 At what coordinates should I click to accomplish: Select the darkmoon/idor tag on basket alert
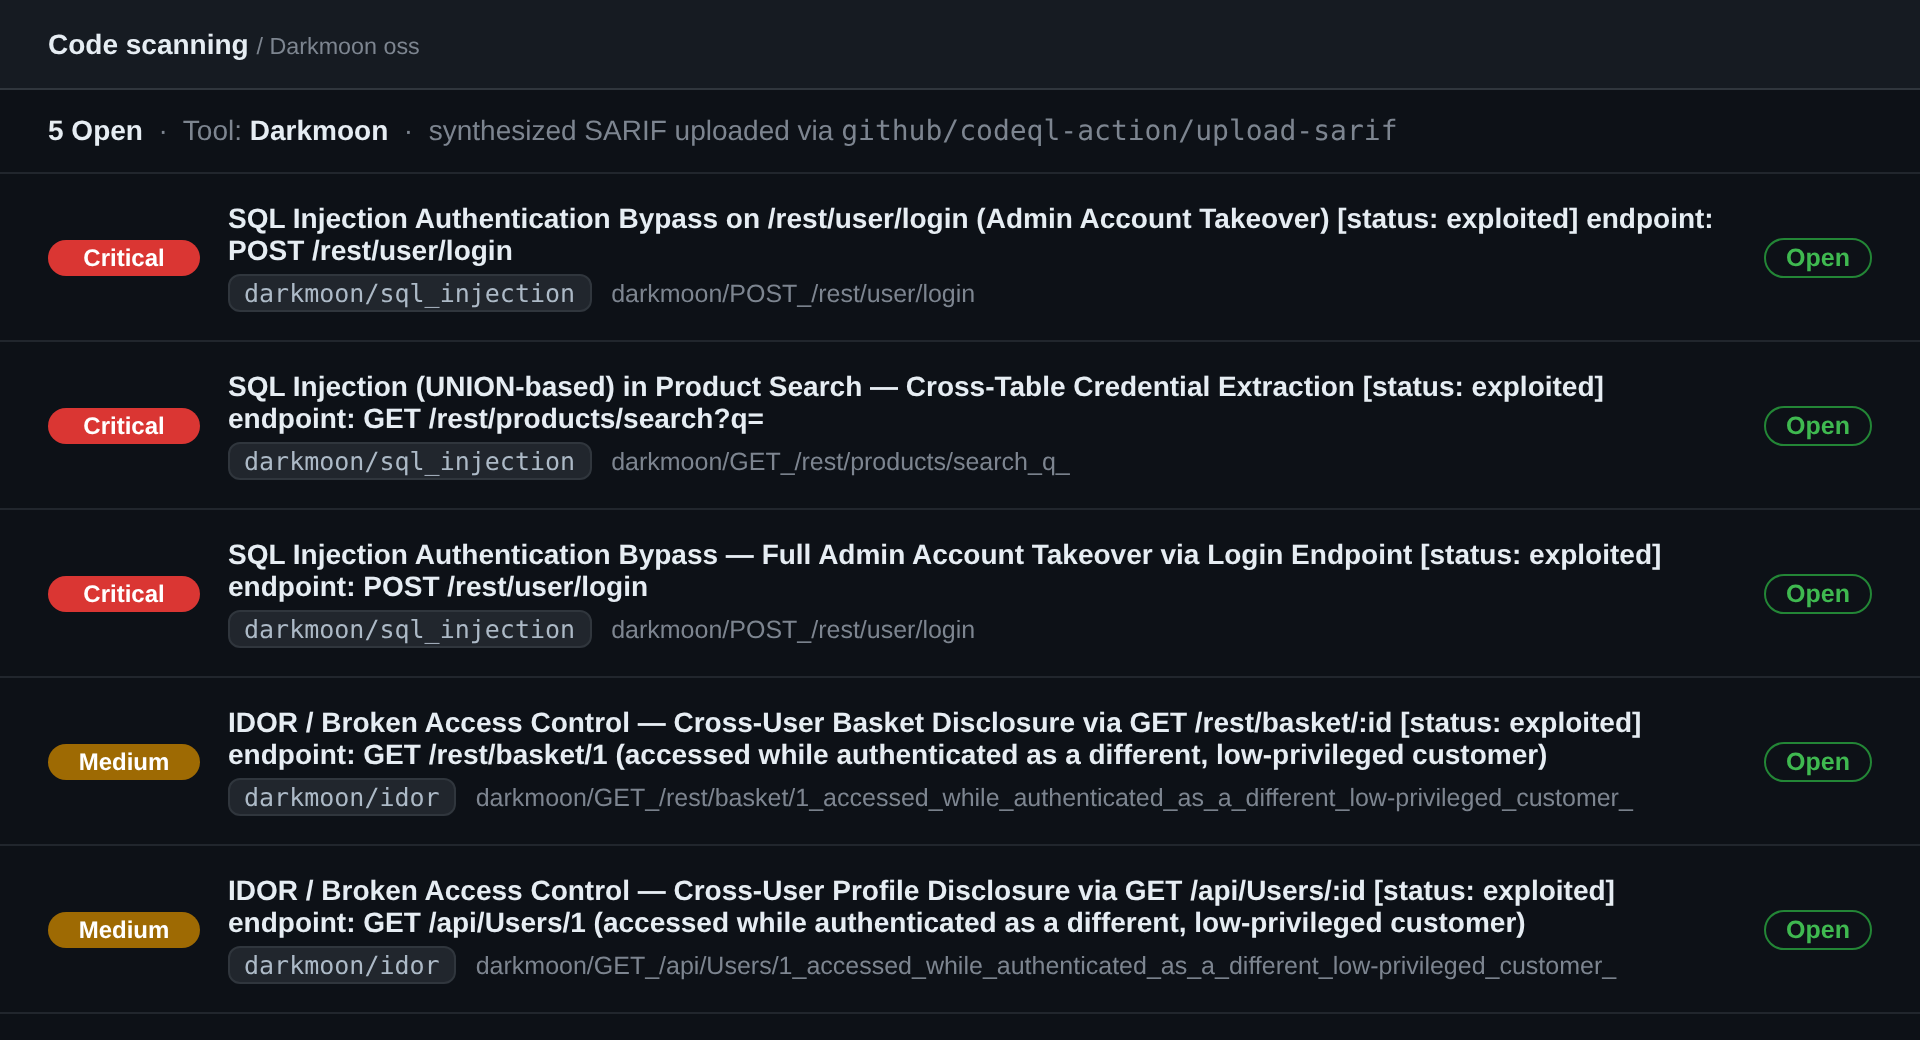click(342, 798)
